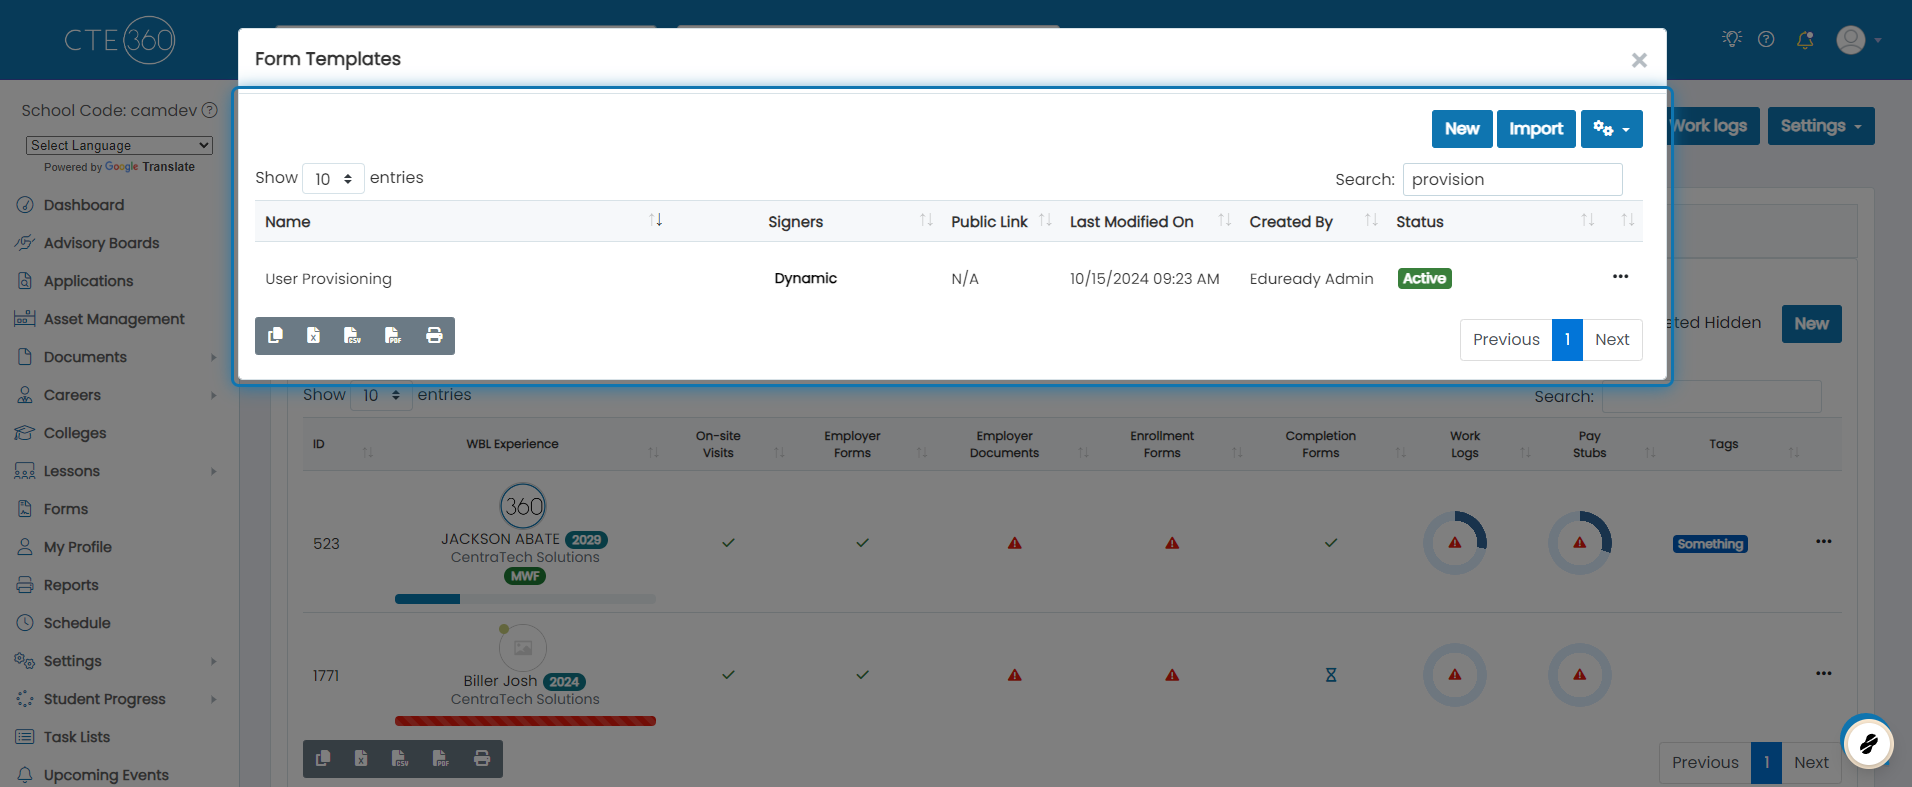
Task: Open Forms in the sidebar
Action: pos(66,509)
